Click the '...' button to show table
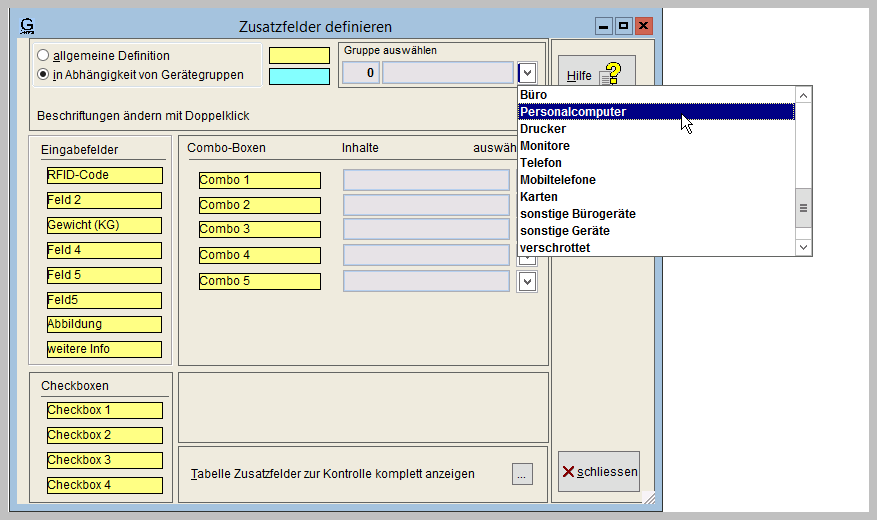 (522, 475)
